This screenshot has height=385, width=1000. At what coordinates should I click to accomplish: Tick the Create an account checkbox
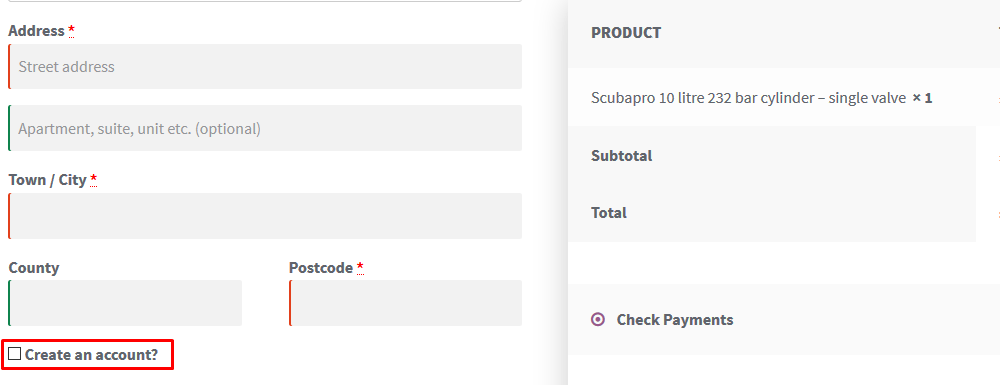[x=15, y=354]
